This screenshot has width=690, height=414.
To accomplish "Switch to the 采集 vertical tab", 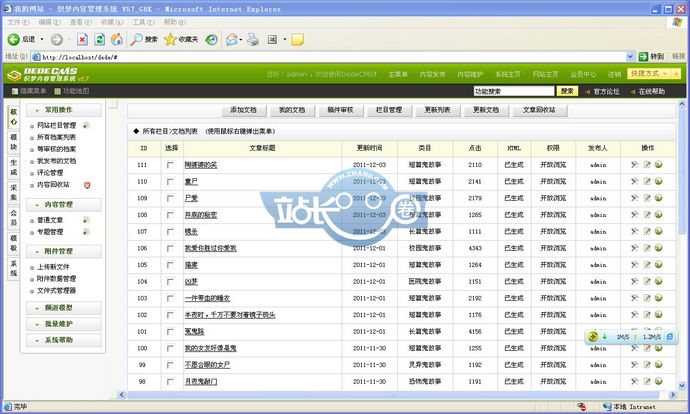I will 14,192.
